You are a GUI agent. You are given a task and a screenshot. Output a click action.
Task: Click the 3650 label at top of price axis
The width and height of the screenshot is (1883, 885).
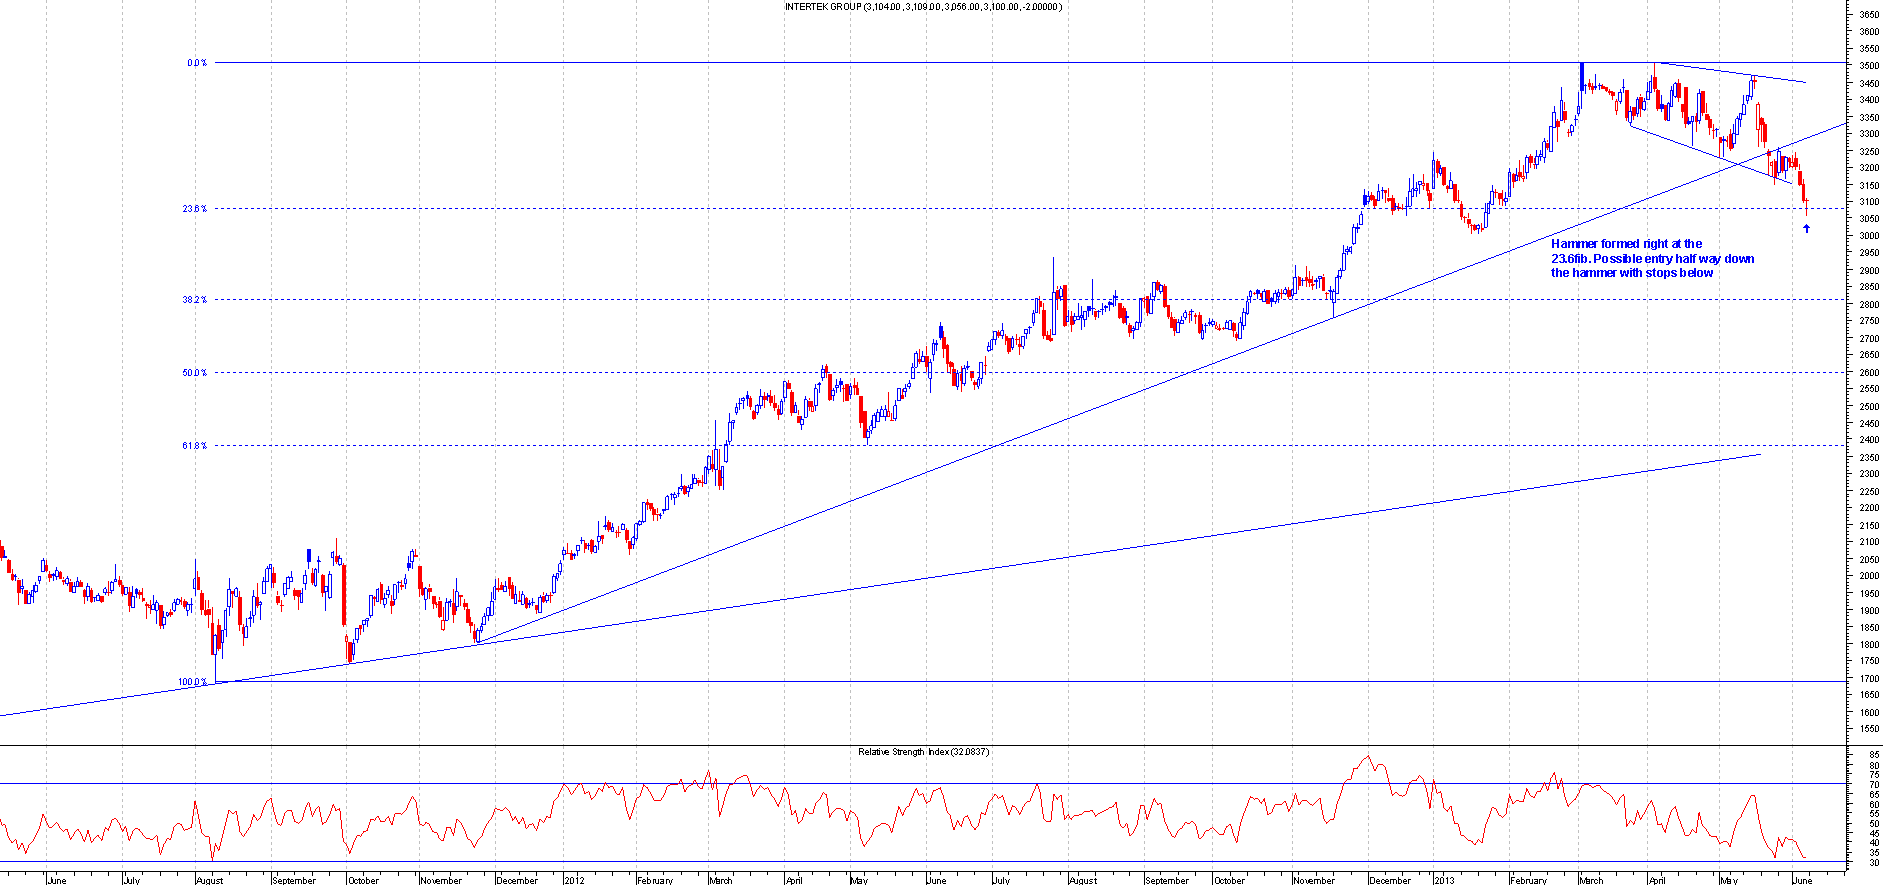click(x=1868, y=15)
